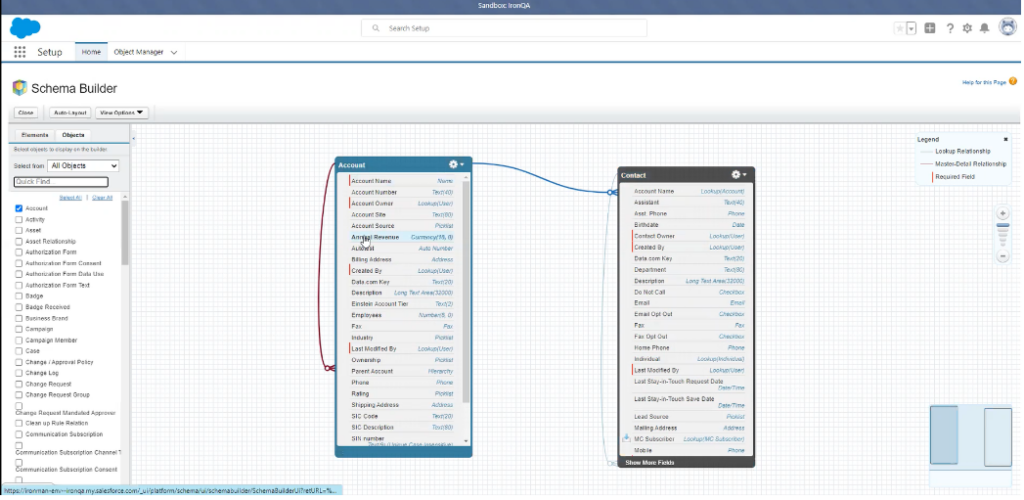Zoom out with the minus button
The height and width of the screenshot is (500, 1024).
pyautogui.click(x=1002, y=257)
